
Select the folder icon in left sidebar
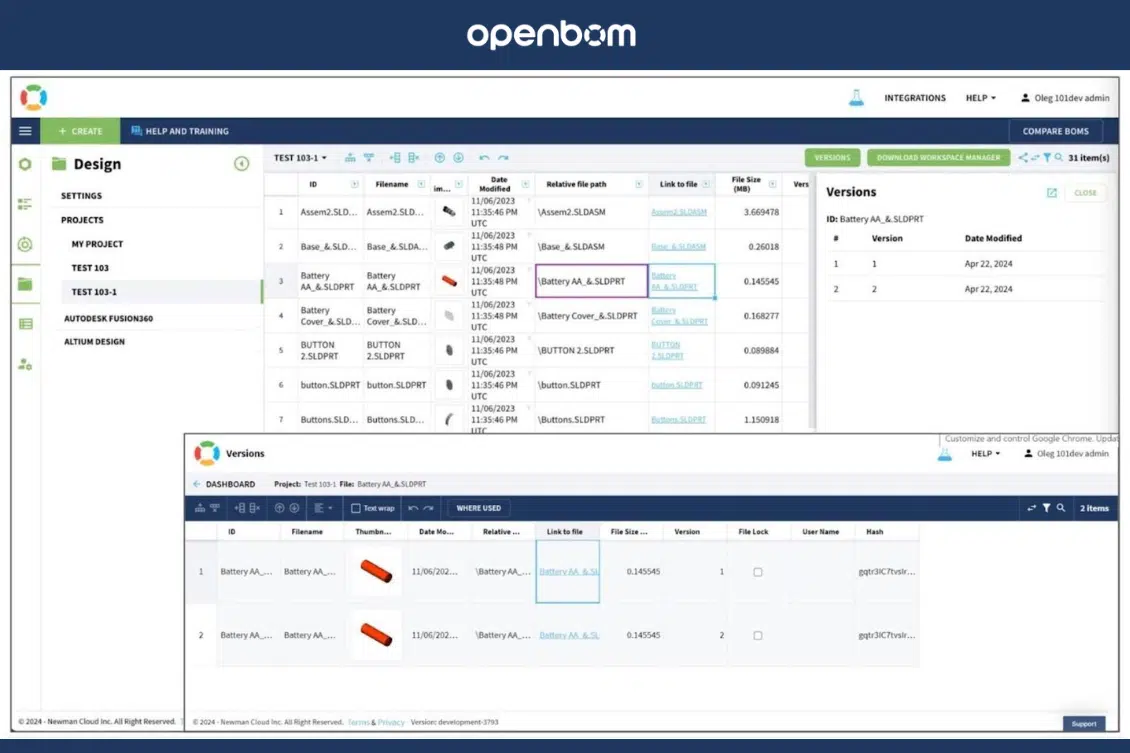pos(25,284)
